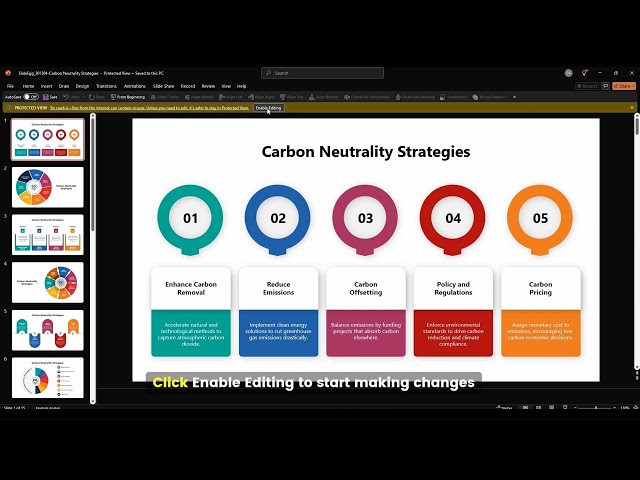Expand Customize Quick Access Toolbar arrow
This screenshot has height=480, width=640.
(514, 97)
